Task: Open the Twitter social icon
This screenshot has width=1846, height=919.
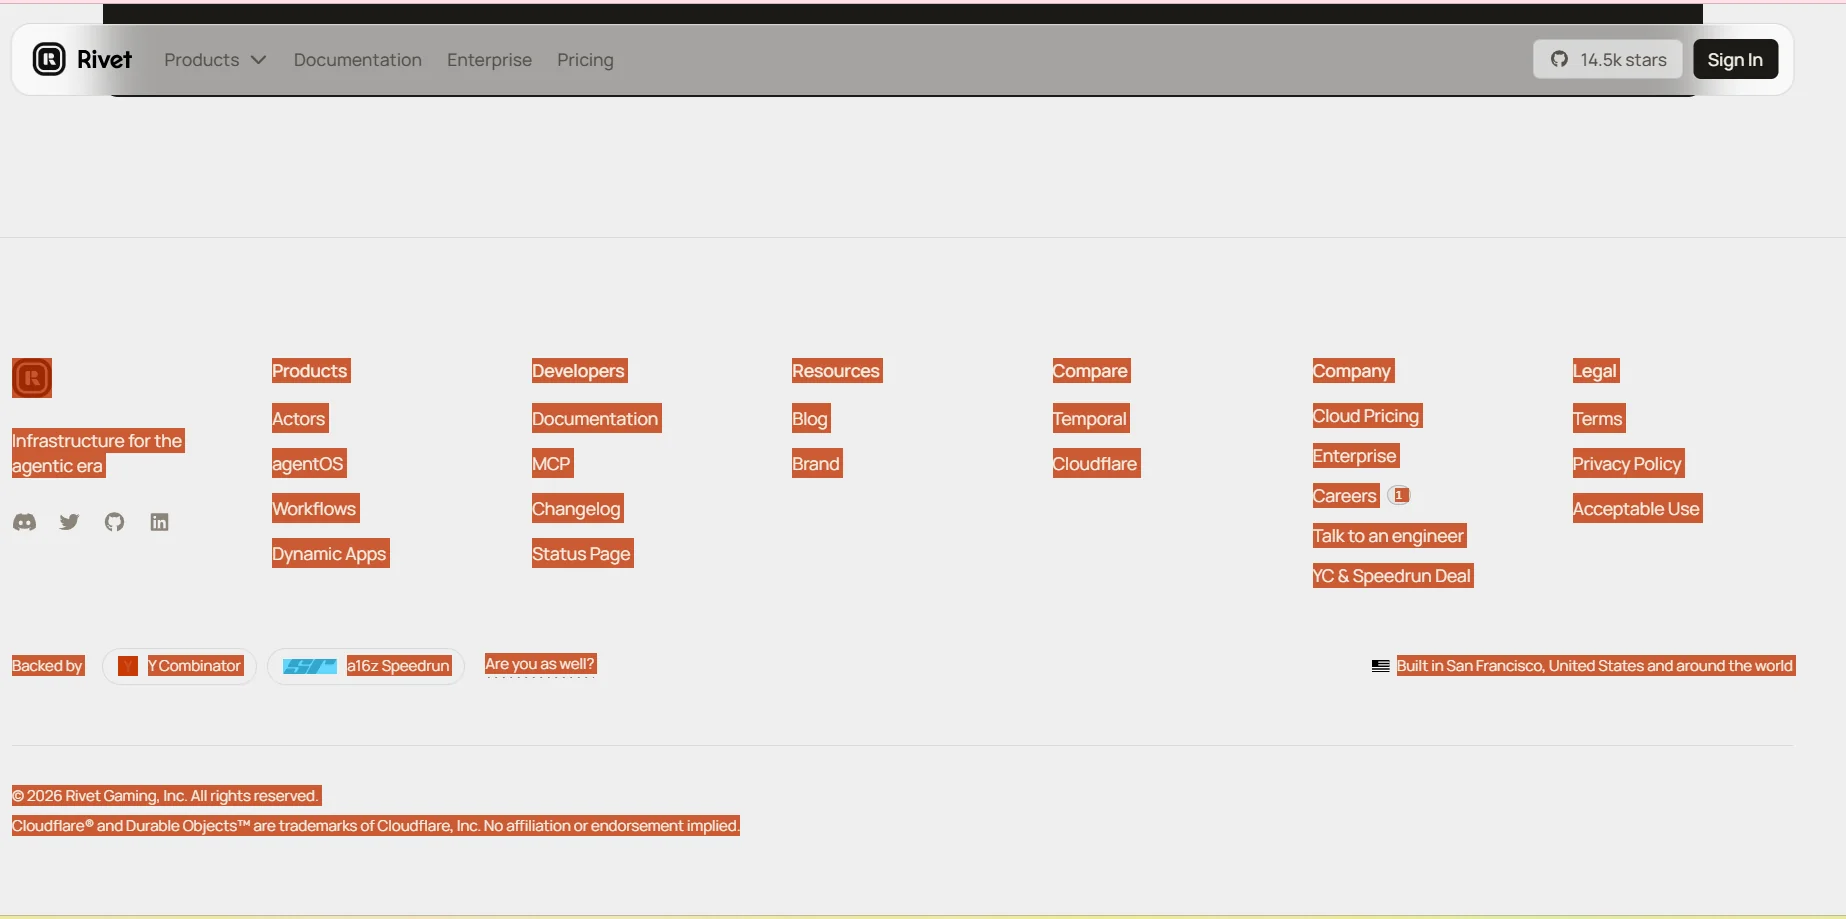Action: coord(69,522)
